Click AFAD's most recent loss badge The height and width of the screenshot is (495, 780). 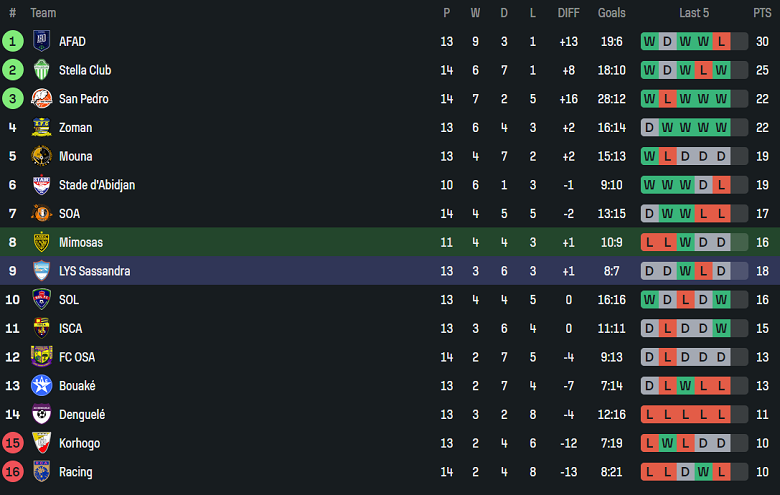pyautogui.click(x=721, y=41)
